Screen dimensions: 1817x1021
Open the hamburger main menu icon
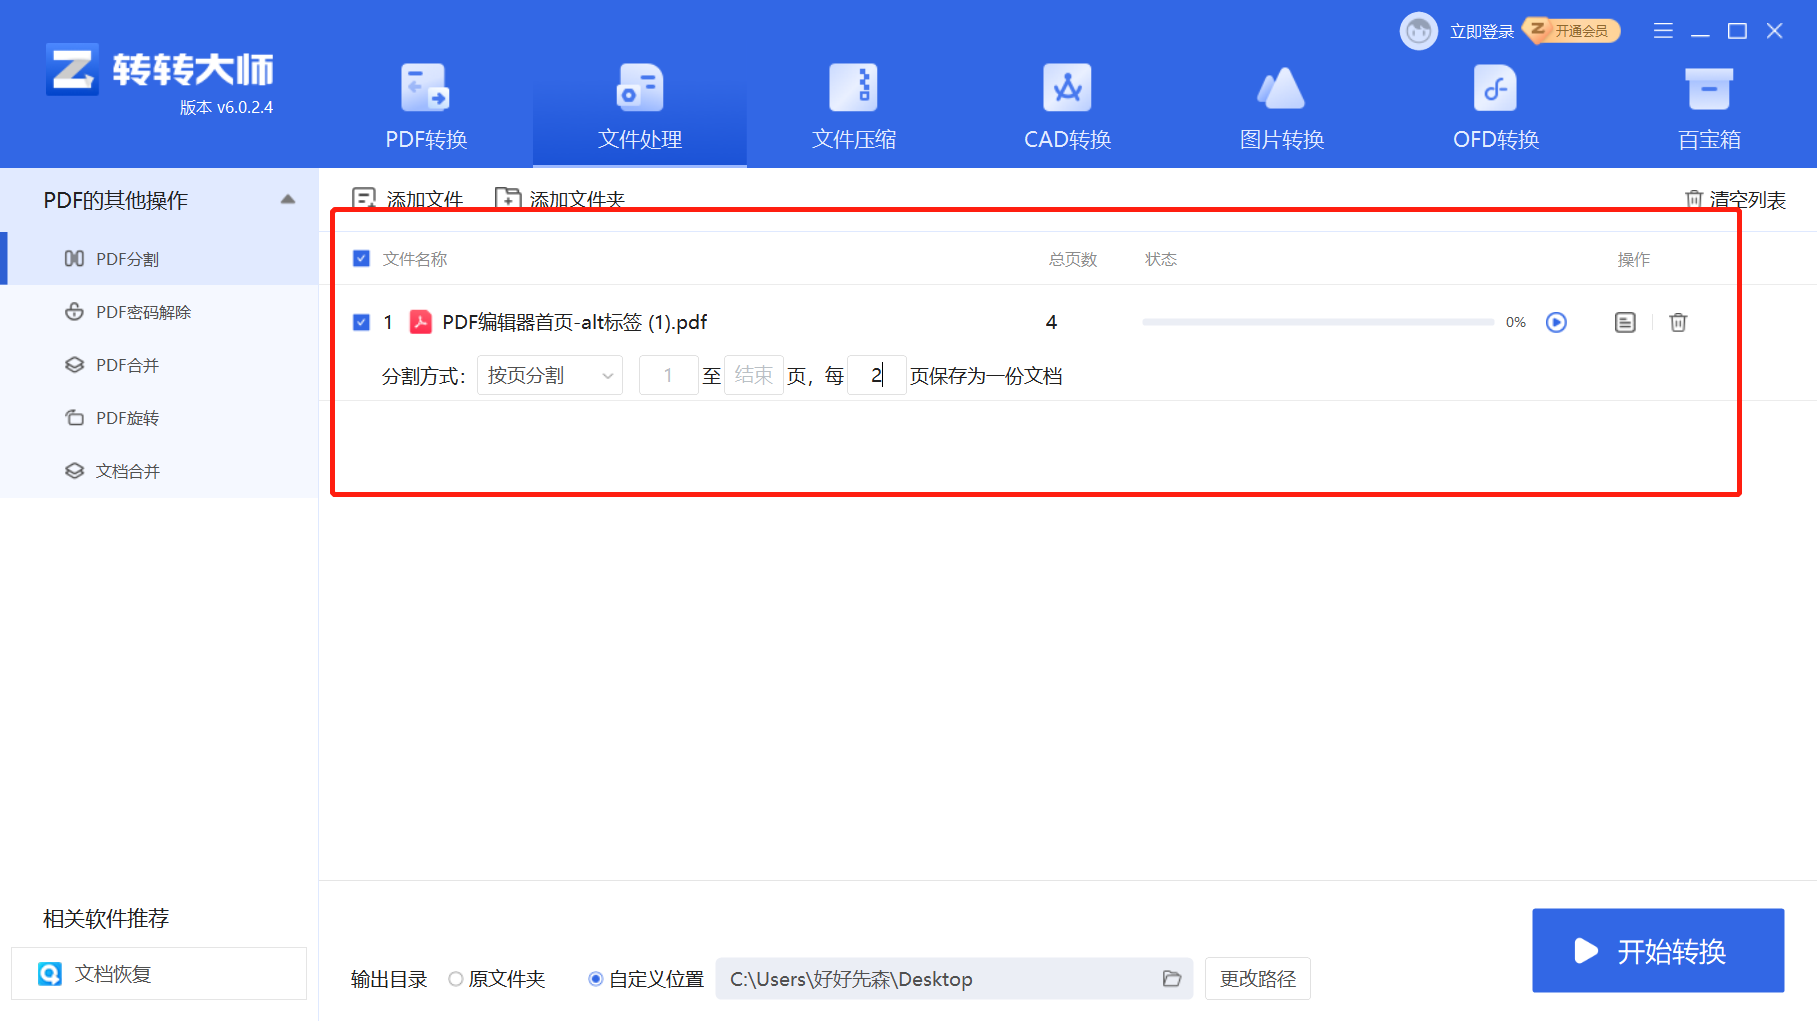1663,31
